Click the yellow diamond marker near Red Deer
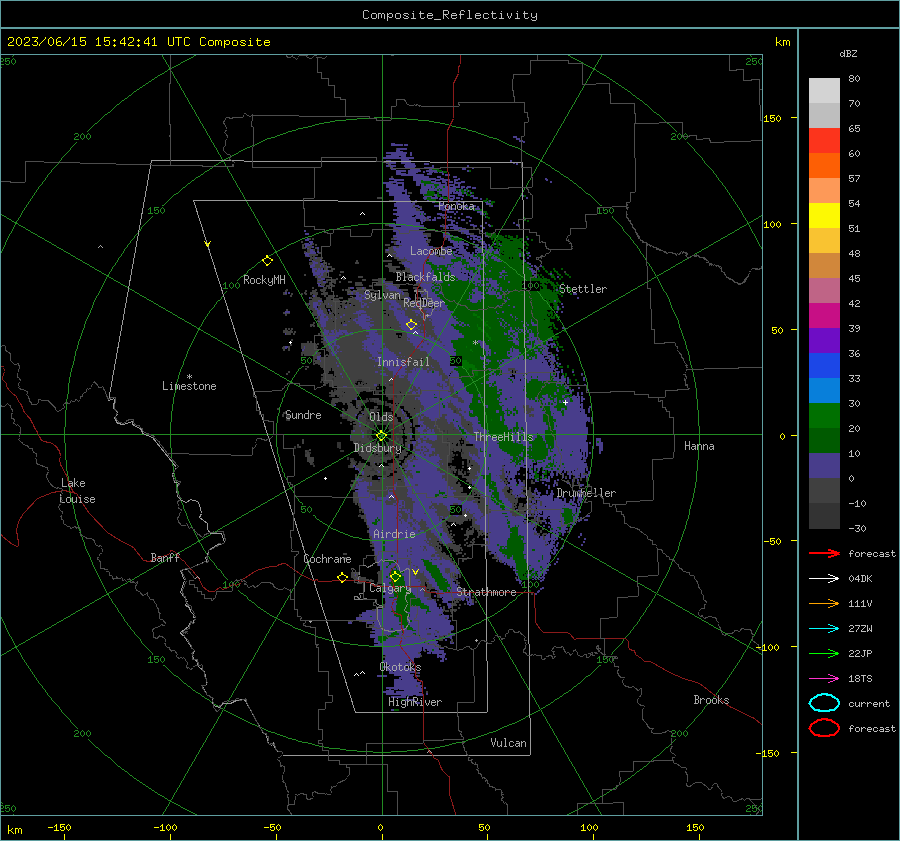 point(411,325)
